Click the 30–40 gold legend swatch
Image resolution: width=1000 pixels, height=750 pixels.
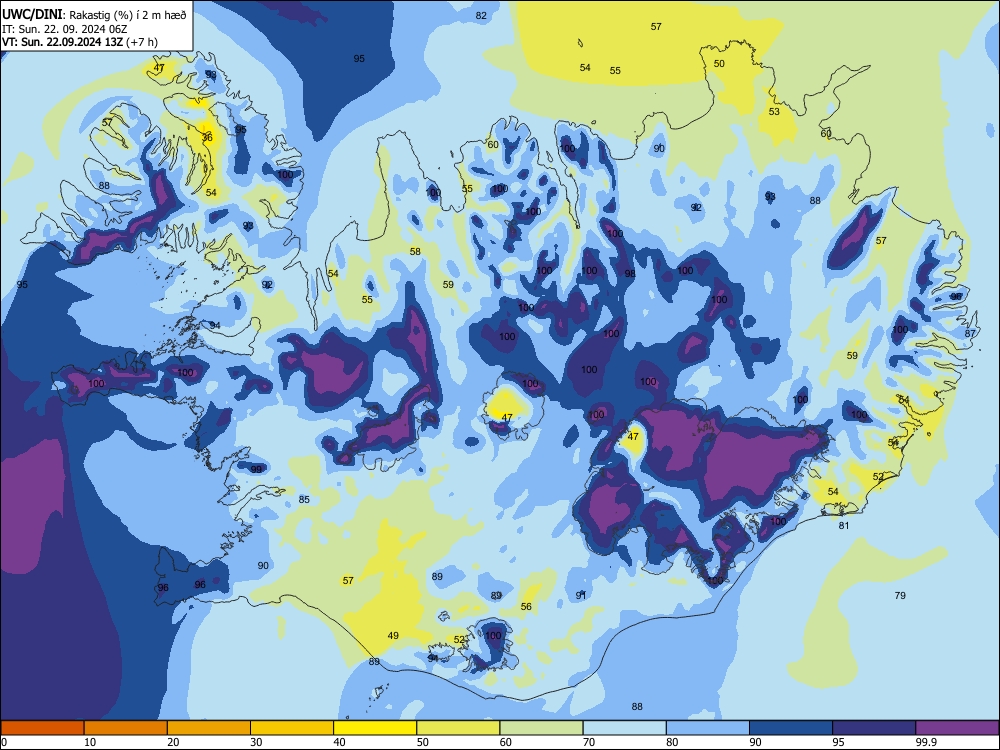[292, 728]
